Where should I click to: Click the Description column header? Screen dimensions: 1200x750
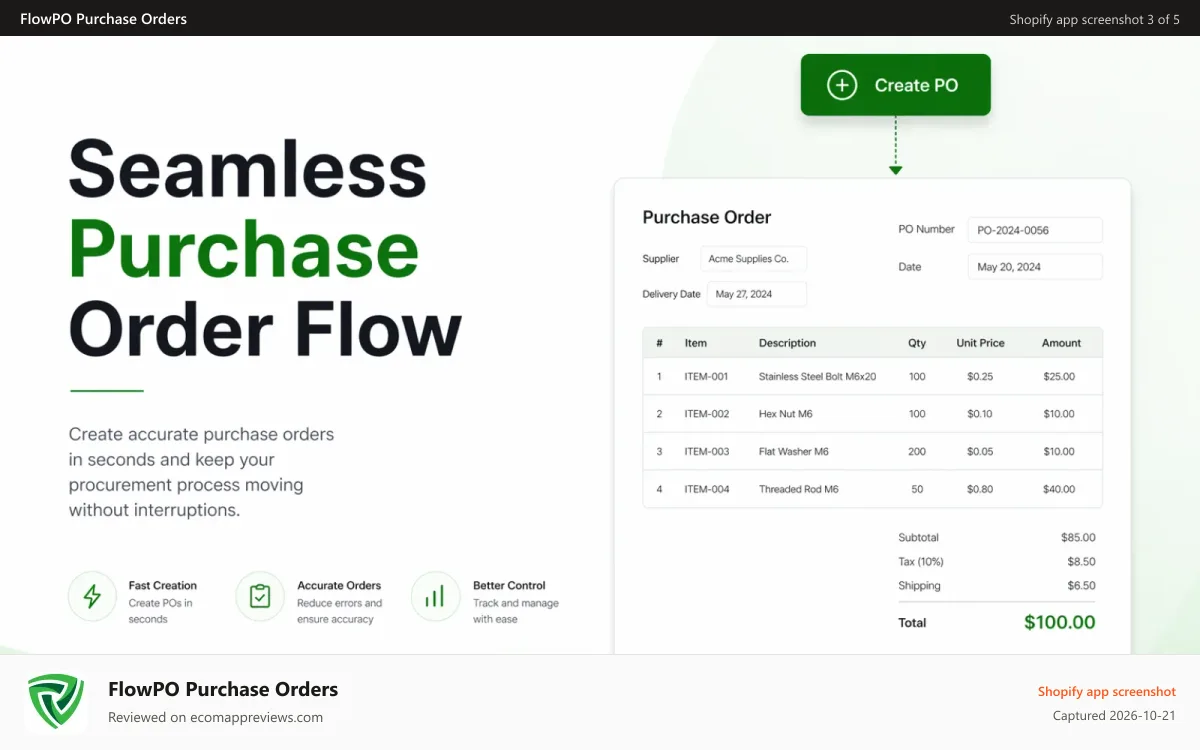[x=787, y=343]
